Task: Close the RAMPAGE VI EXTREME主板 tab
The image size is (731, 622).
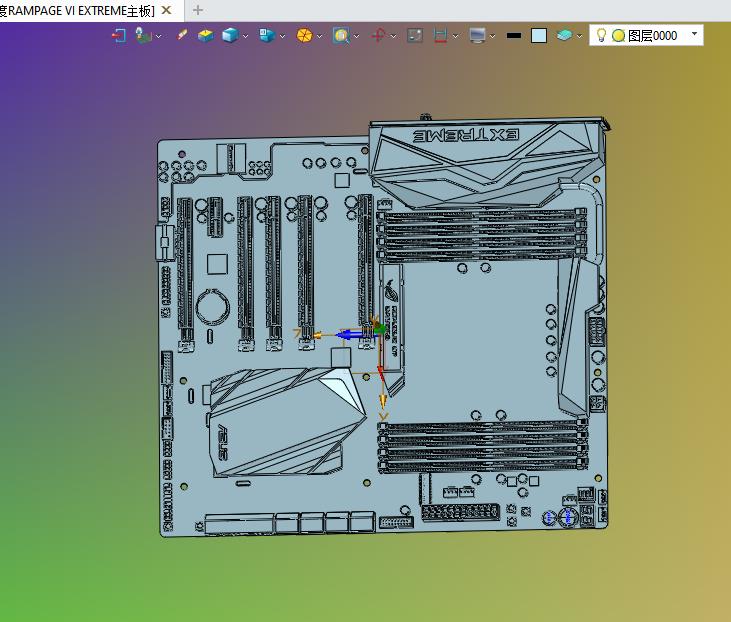Action: [x=166, y=10]
